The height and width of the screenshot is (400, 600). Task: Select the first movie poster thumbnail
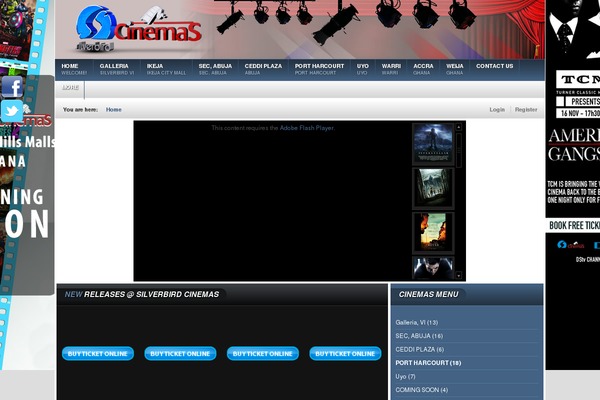433,144
